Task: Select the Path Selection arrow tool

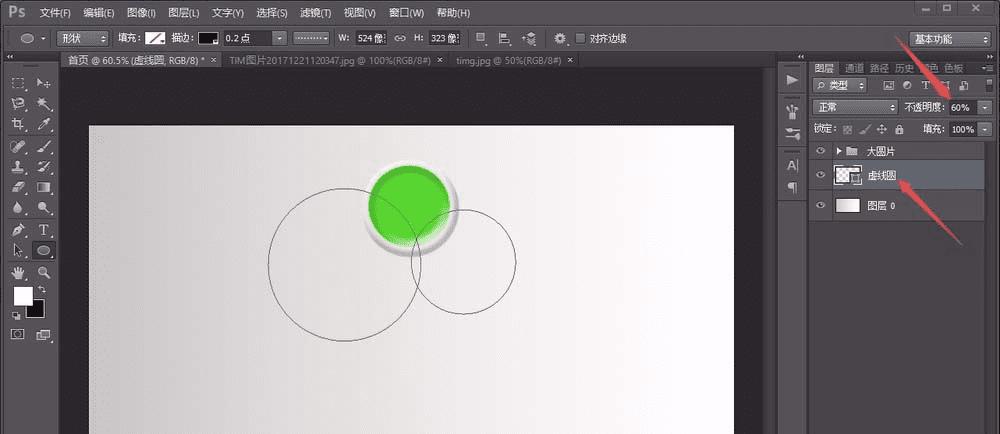Action: [x=18, y=250]
